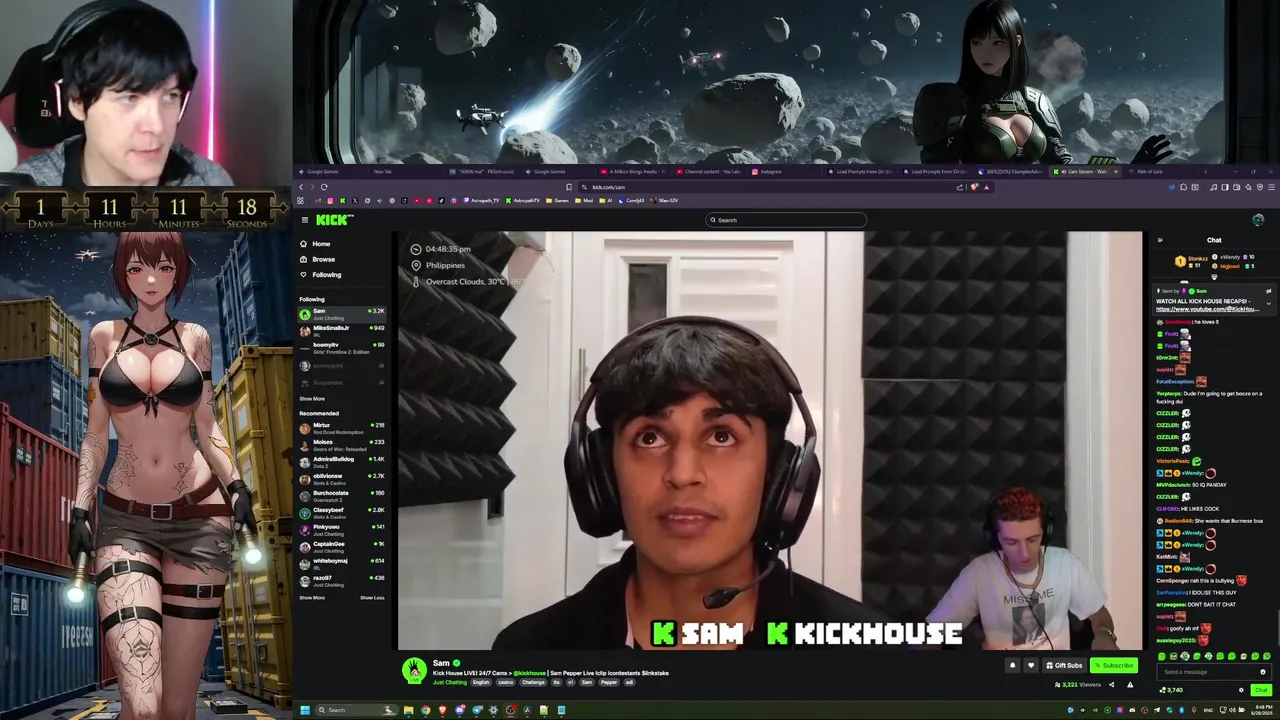Image resolution: width=1280 pixels, height=720 pixels.
Task: Expand Show More under Following
Action: coord(311,399)
